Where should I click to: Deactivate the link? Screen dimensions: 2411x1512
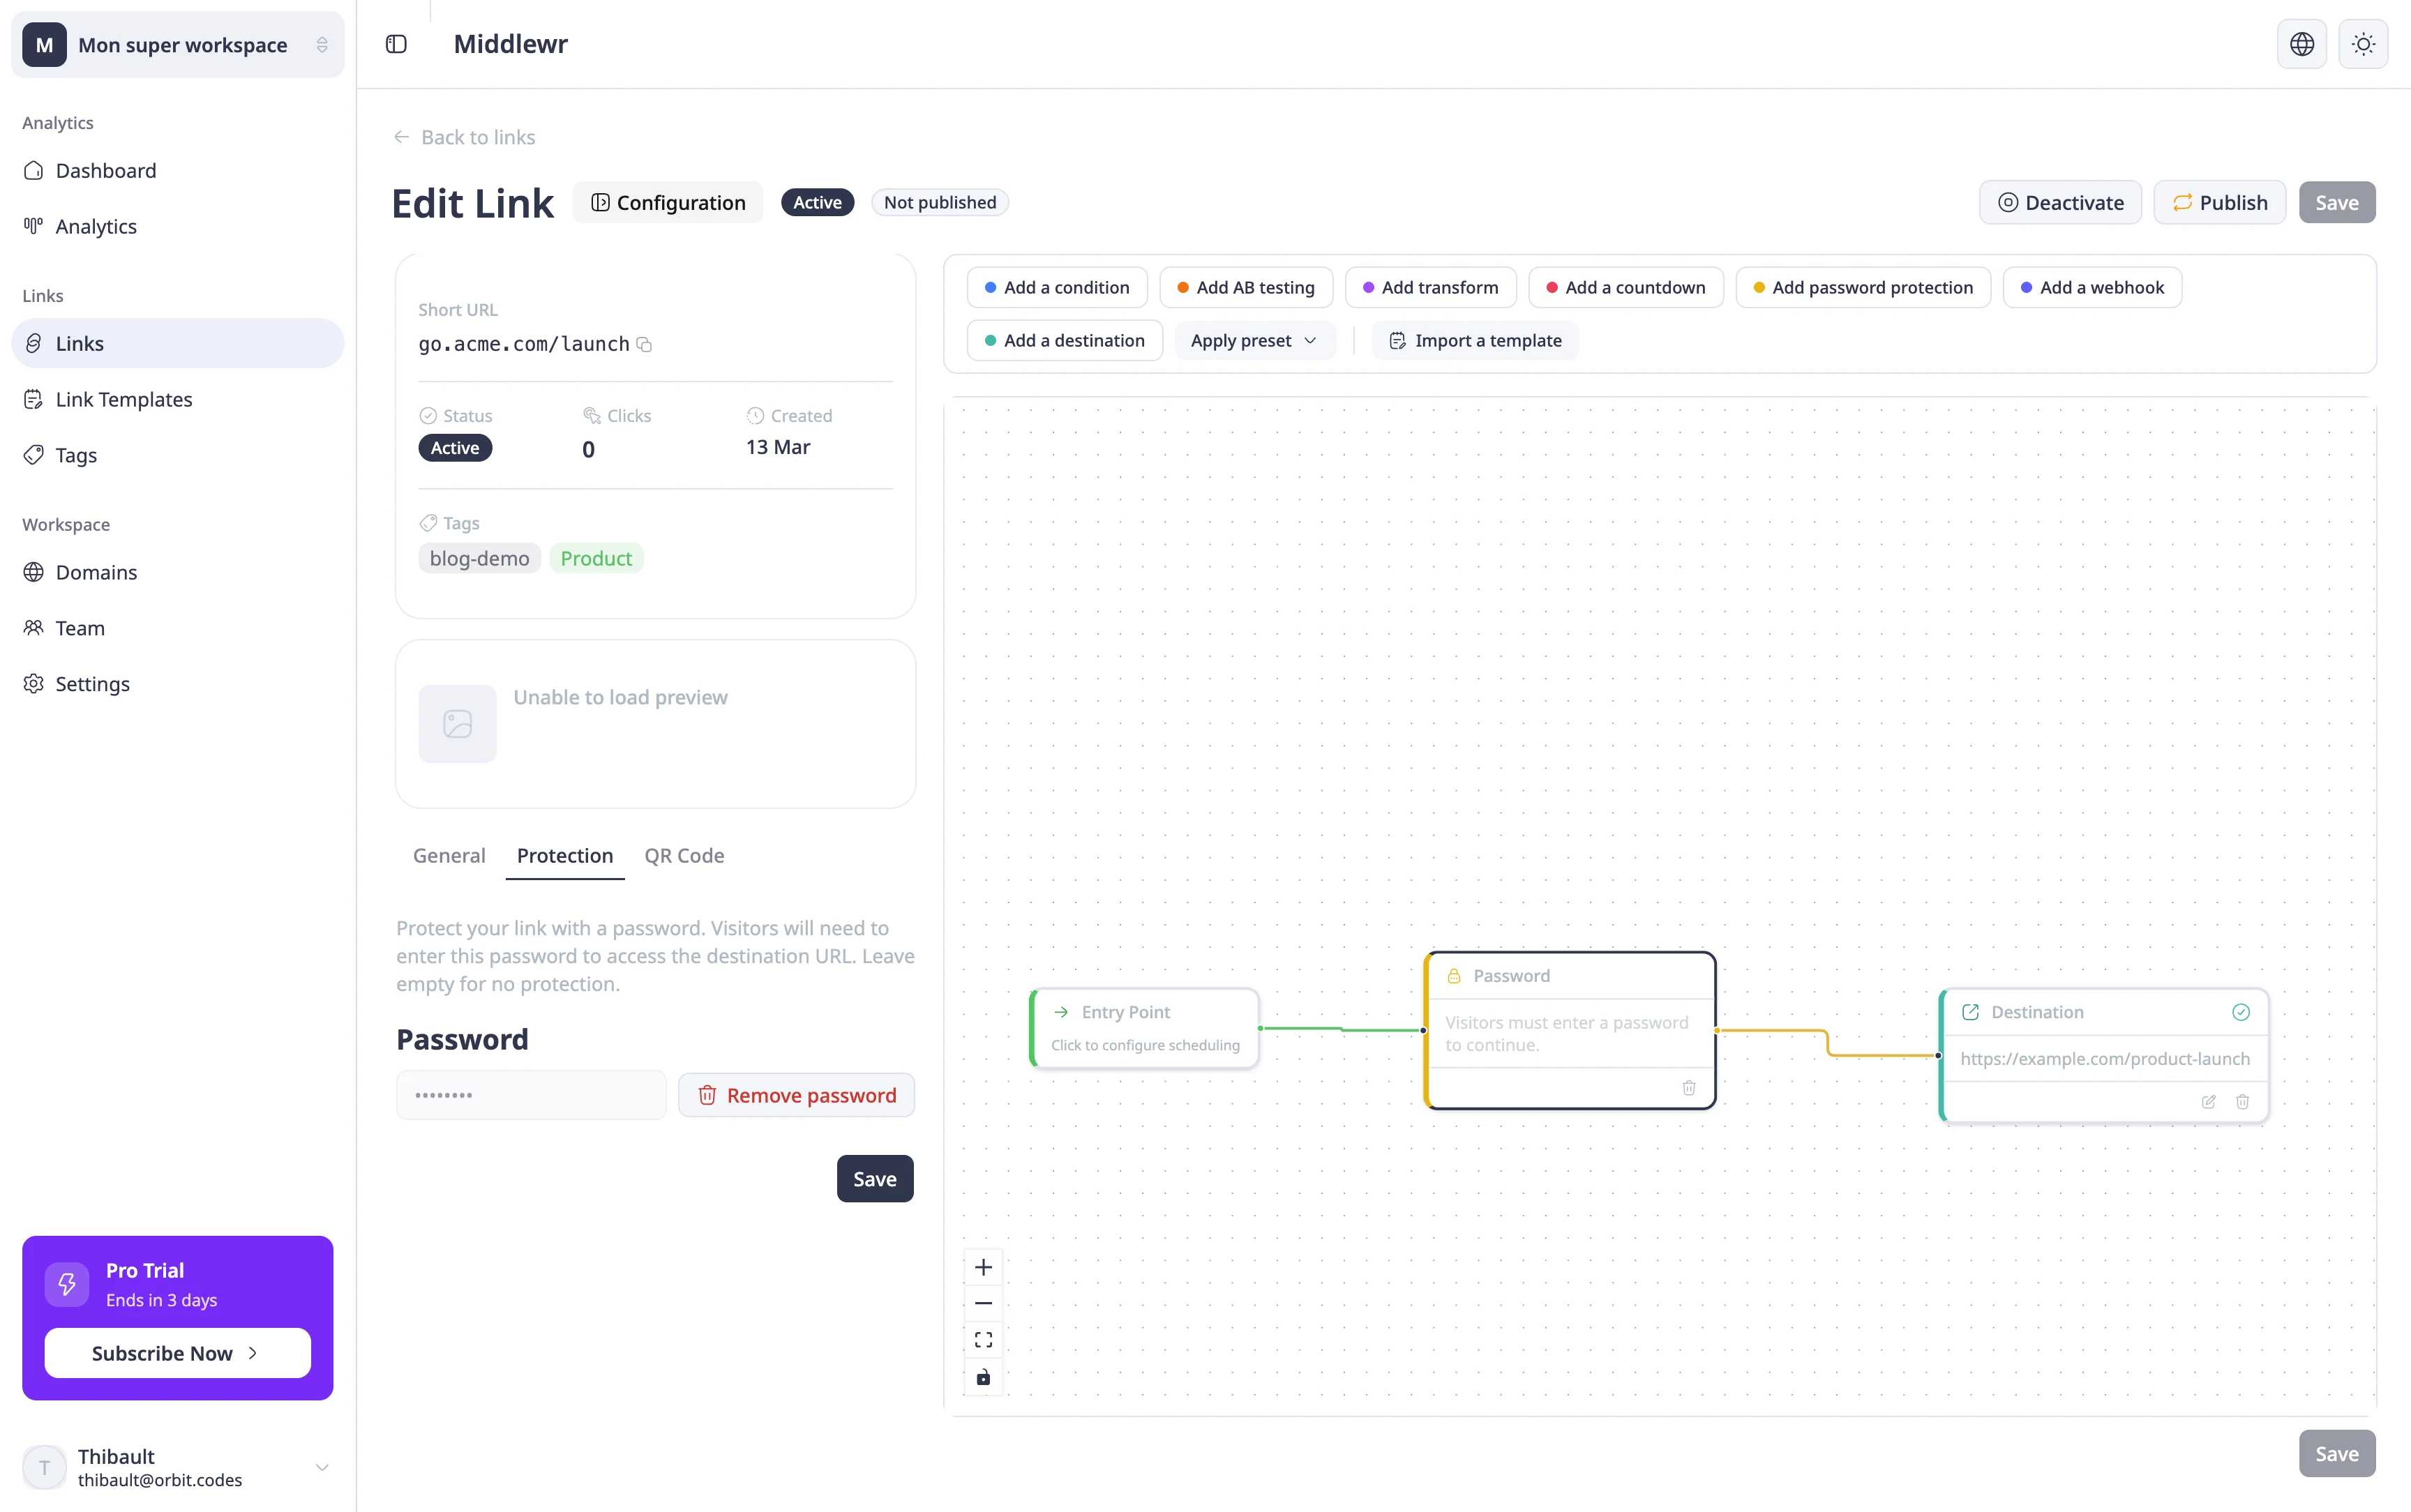coord(2060,203)
